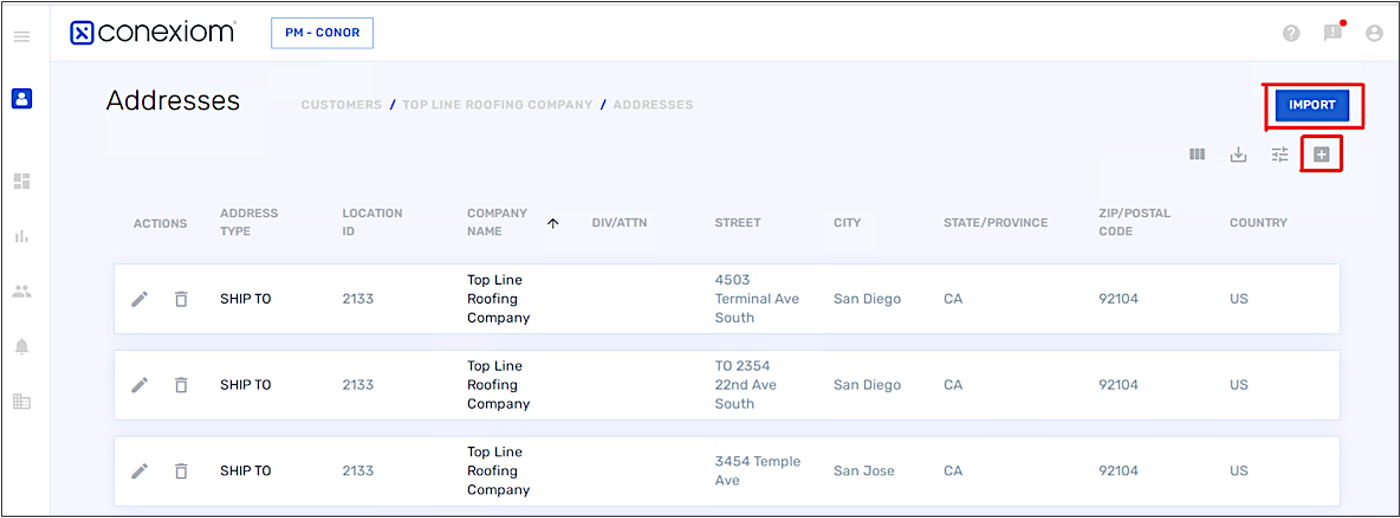Open the hamburger navigation menu
Screen dimensions: 1400x518
22,37
